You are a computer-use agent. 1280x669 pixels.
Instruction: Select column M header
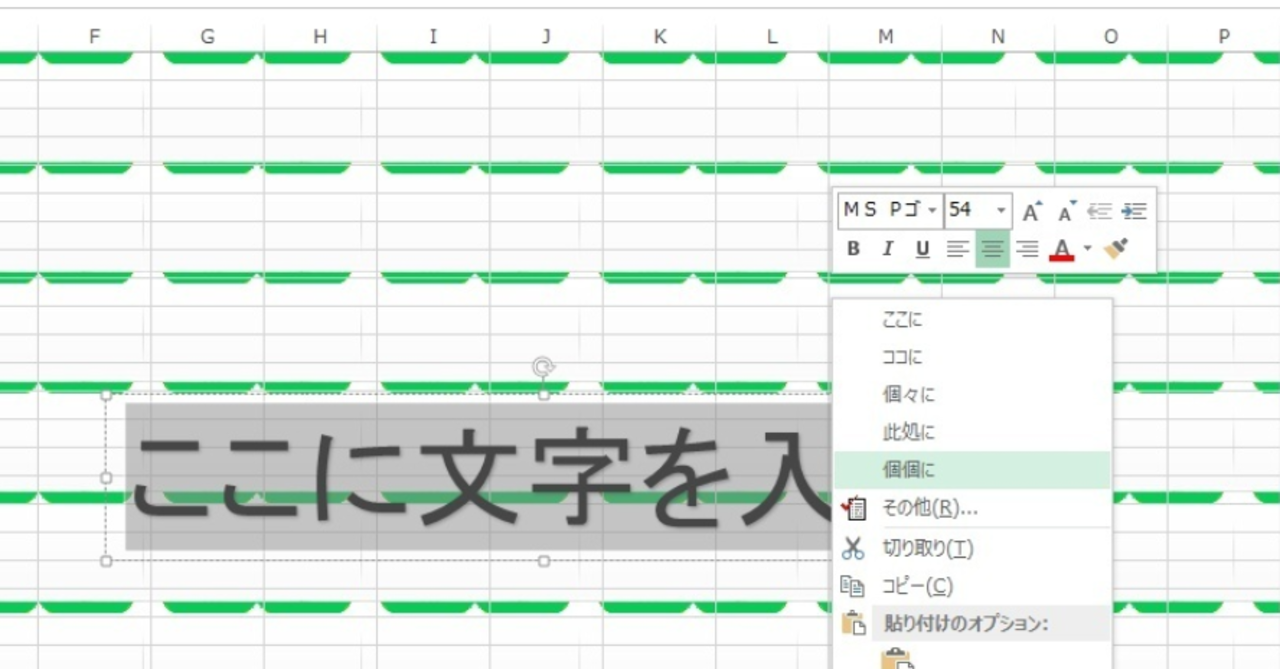click(885, 37)
